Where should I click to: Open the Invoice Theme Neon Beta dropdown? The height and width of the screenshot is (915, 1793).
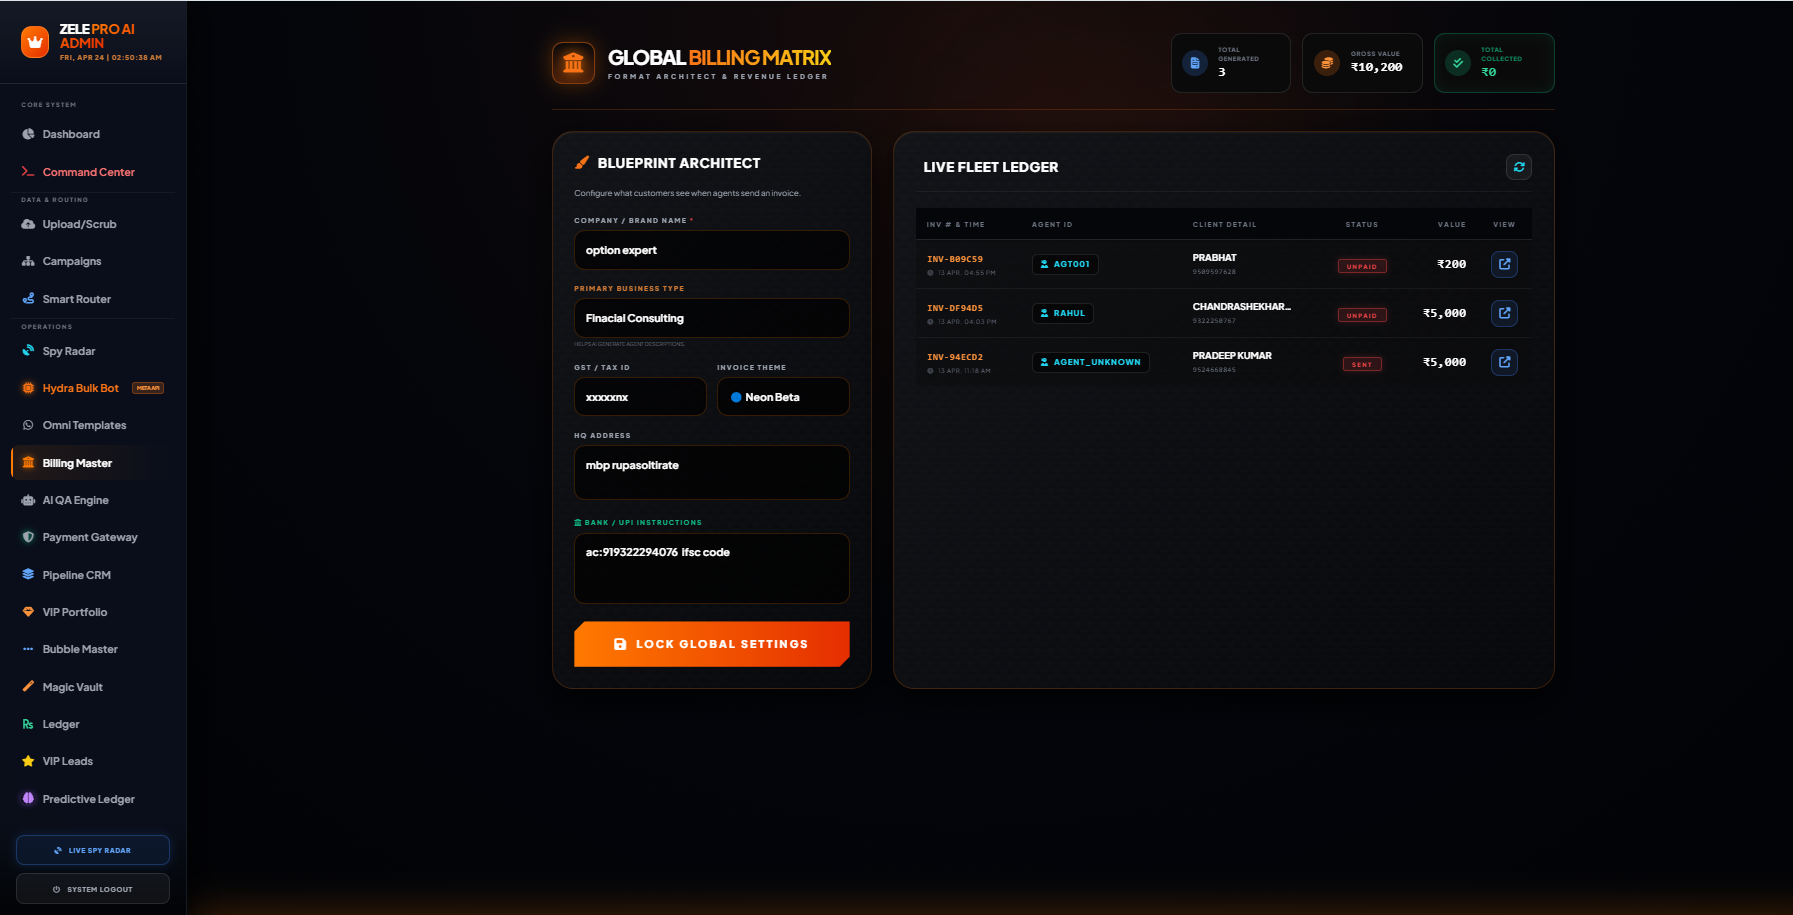[783, 397]
